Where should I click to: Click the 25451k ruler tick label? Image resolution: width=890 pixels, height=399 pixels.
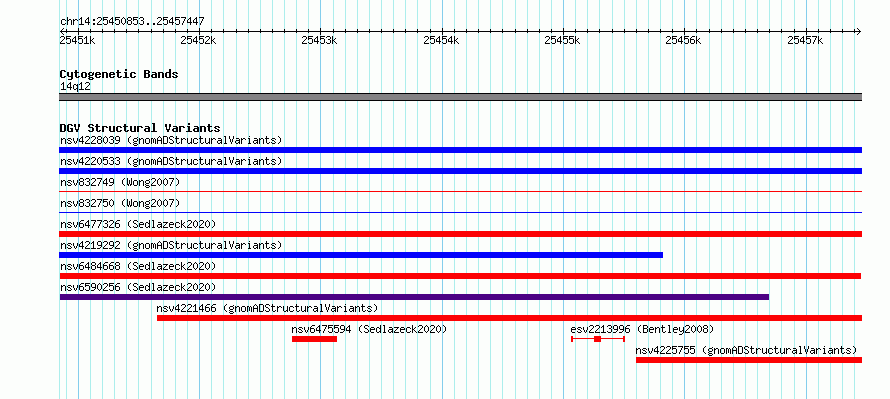(x=77, y=40)
